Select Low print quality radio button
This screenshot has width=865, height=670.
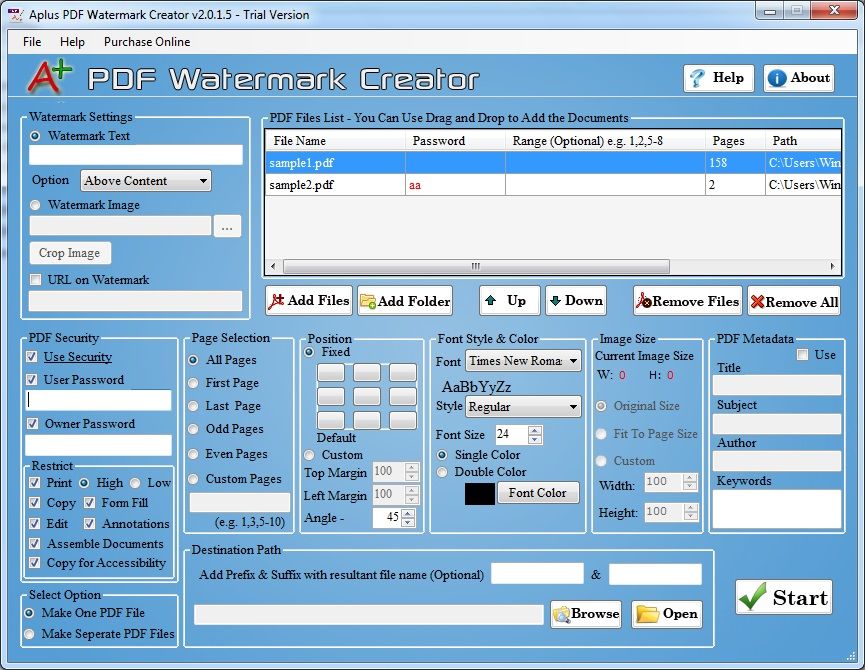click(135, 483)
